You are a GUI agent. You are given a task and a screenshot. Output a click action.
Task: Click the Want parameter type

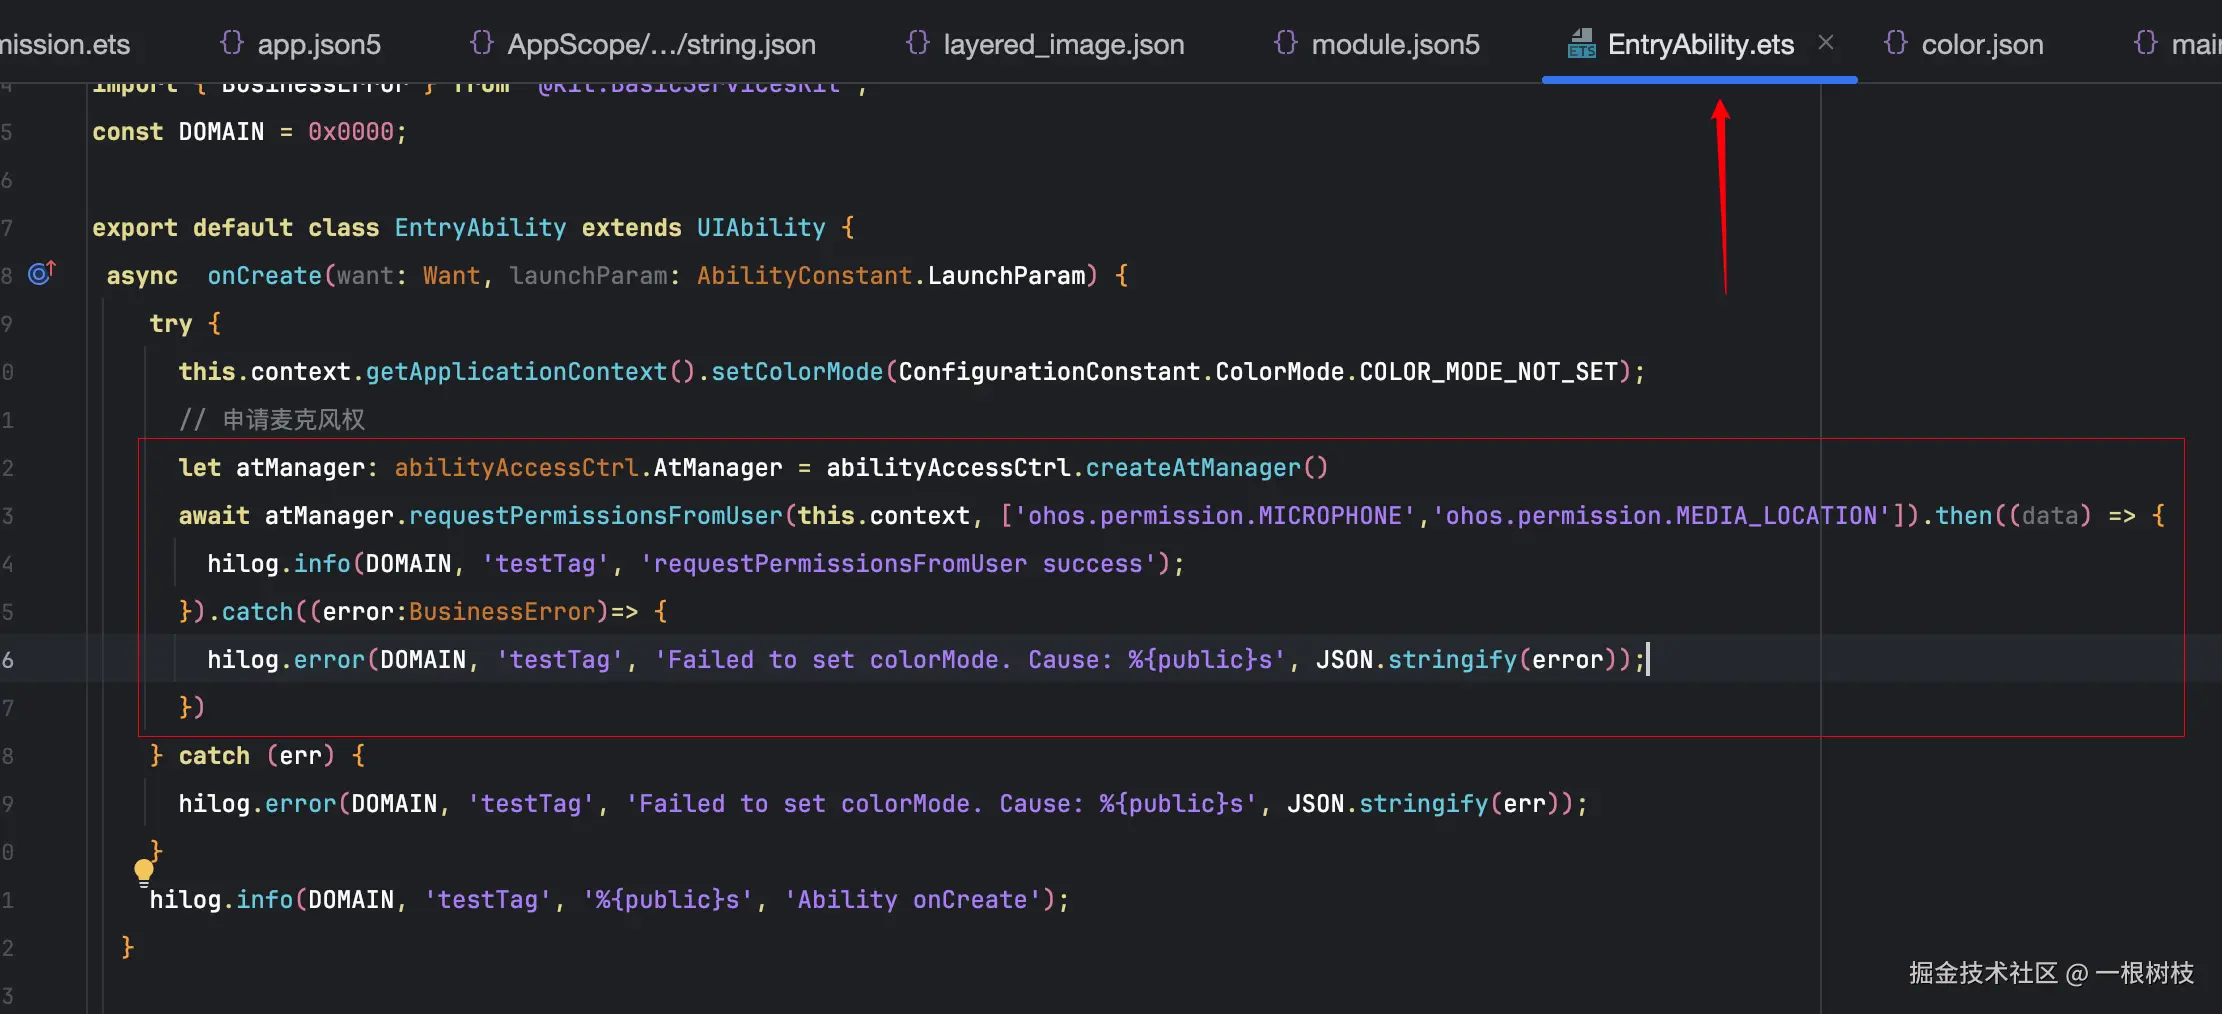pyautogui.click(x=451, y=276)
